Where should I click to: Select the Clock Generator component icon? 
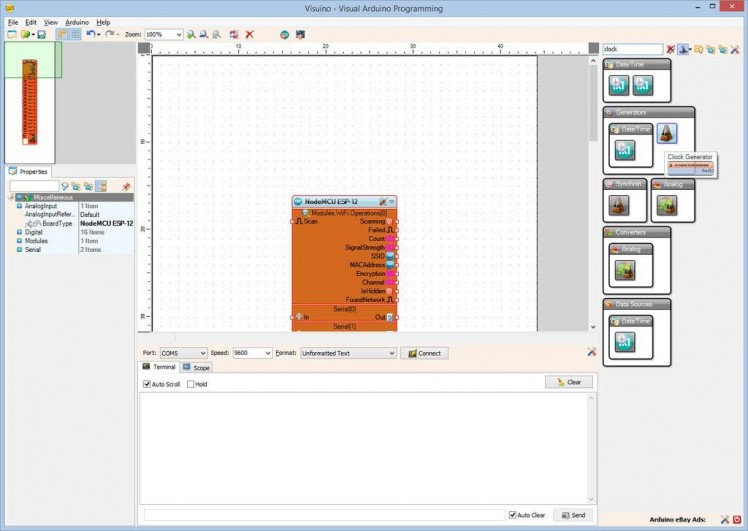[x=667, y=133]
